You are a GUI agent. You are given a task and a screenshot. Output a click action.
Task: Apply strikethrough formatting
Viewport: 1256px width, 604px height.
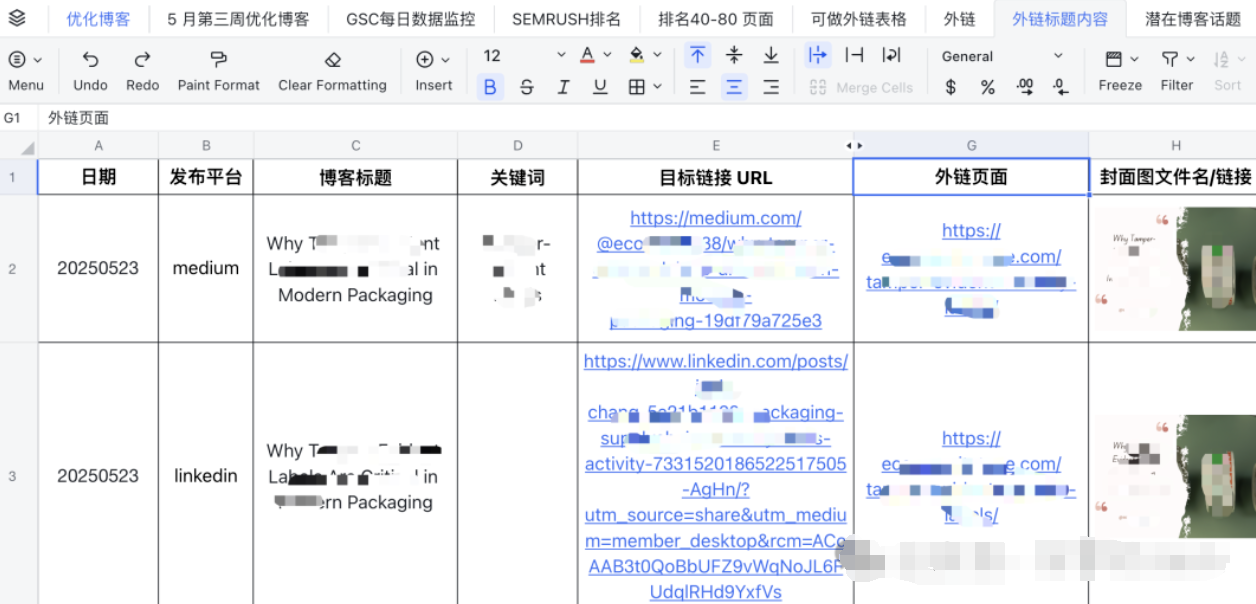tap(527, 88)
